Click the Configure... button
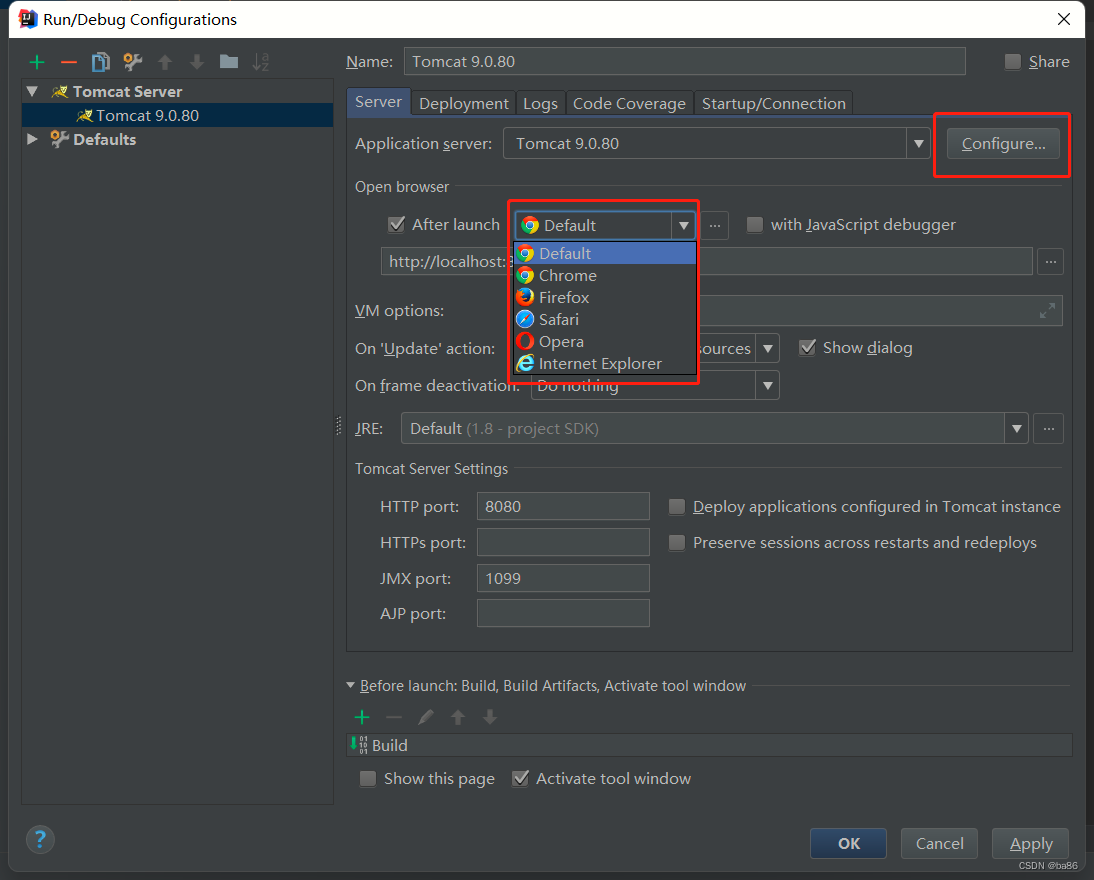The width and height of the screenshot is (1094, 880). click(x=1003, y=144)
